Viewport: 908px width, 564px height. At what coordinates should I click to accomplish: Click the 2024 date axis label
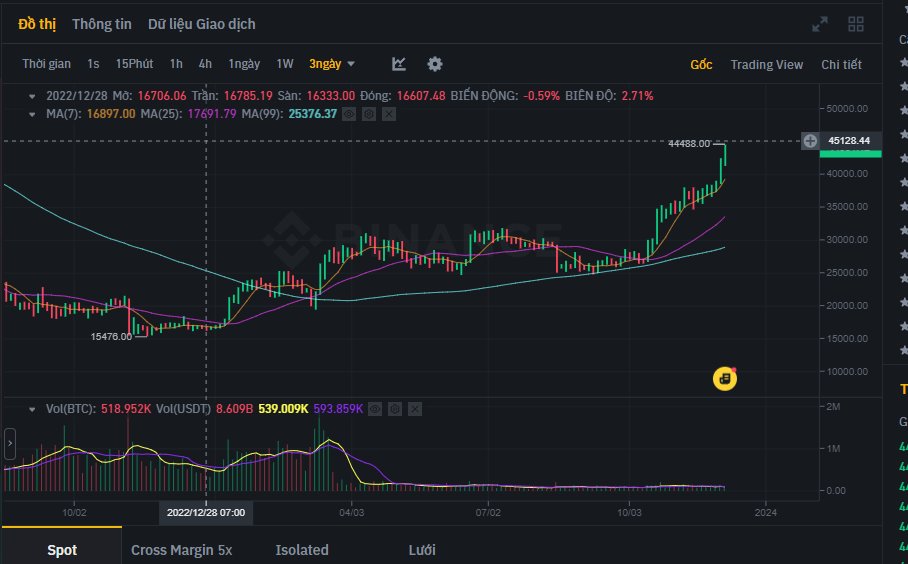coord(766,512)
